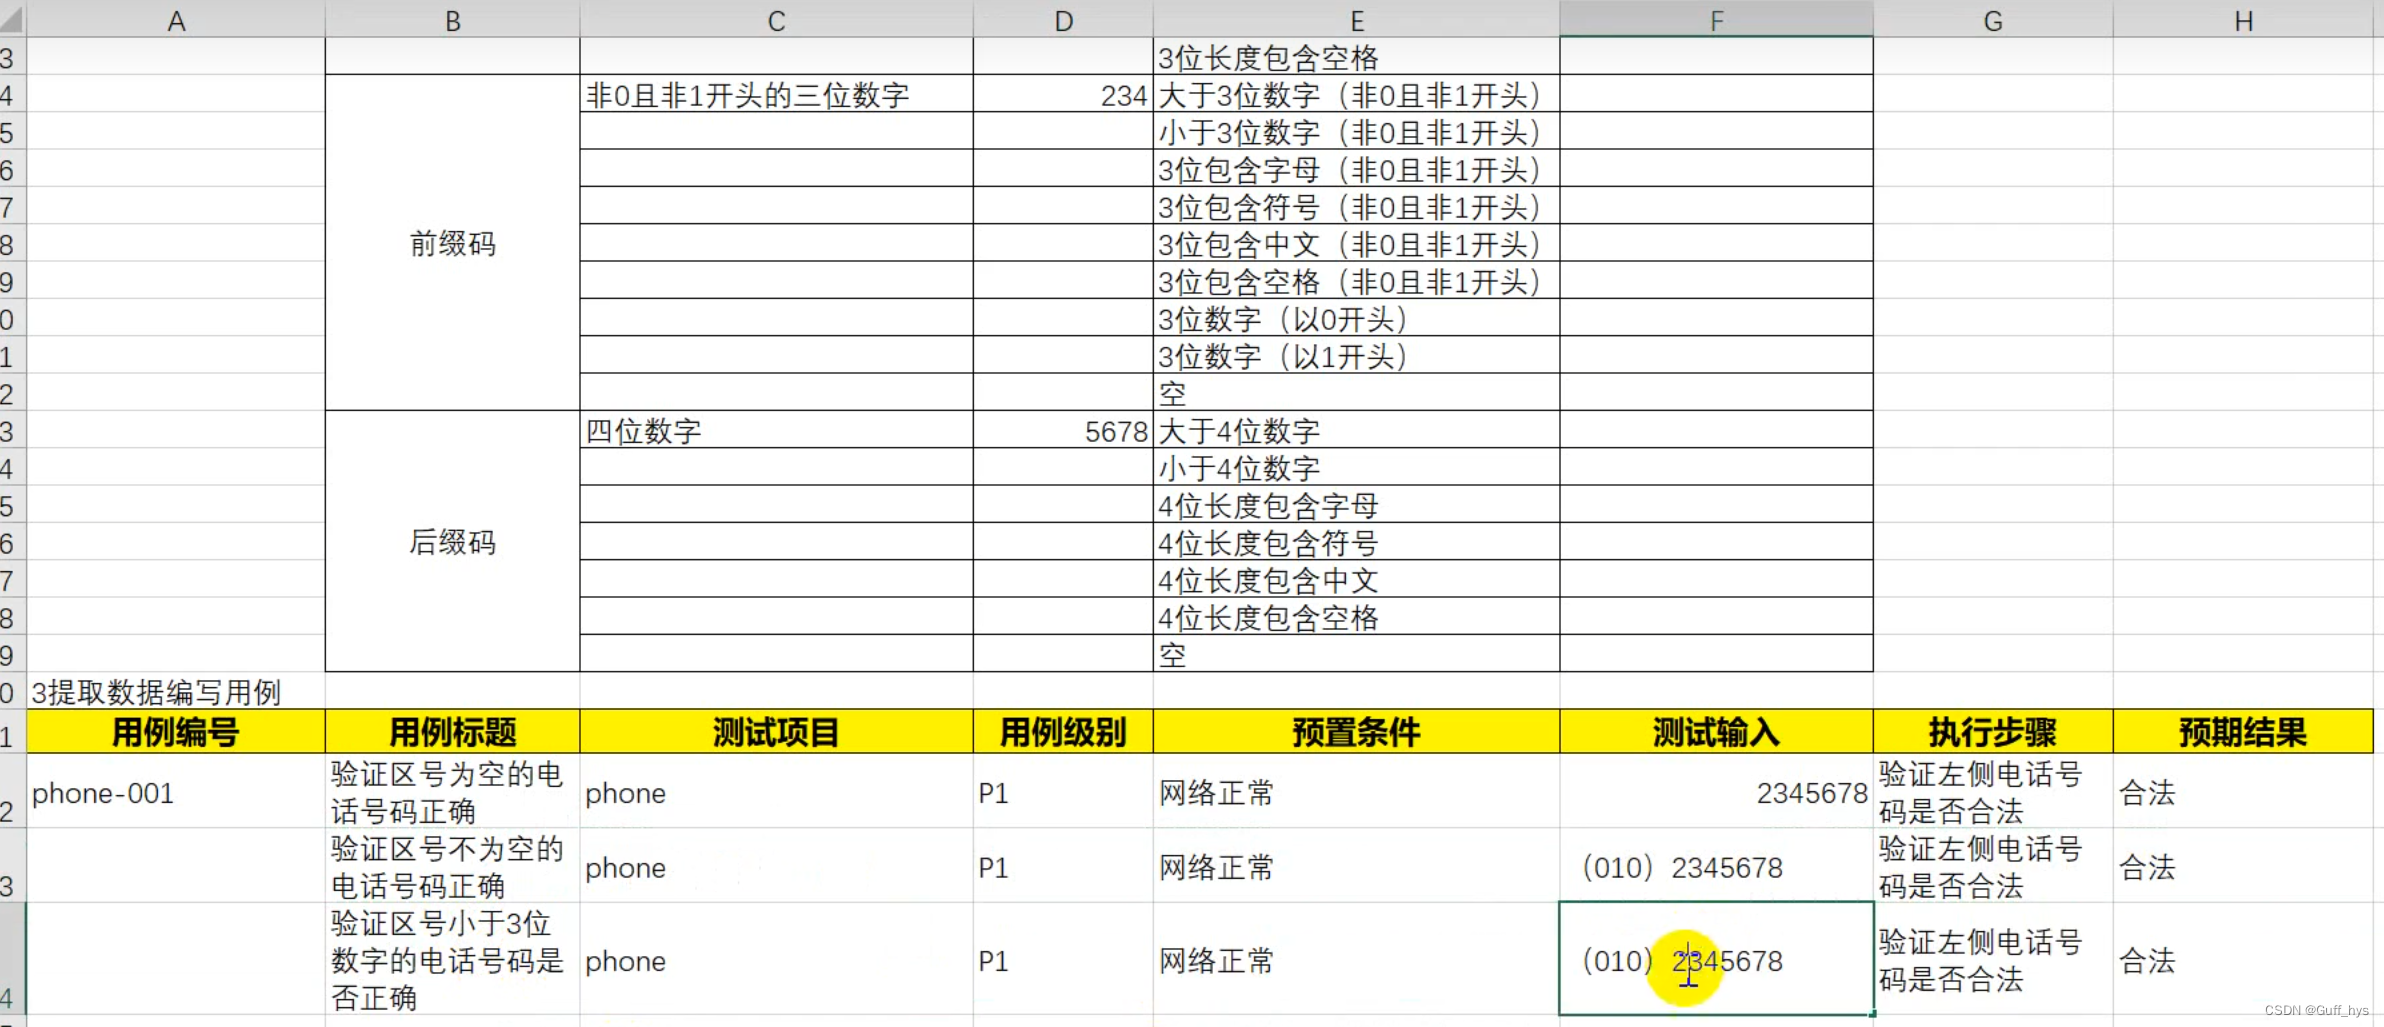
Task: Click 'P1' in the 验证区号小于3位 row
Action: pyautogui.click(x=1063, y=959)
